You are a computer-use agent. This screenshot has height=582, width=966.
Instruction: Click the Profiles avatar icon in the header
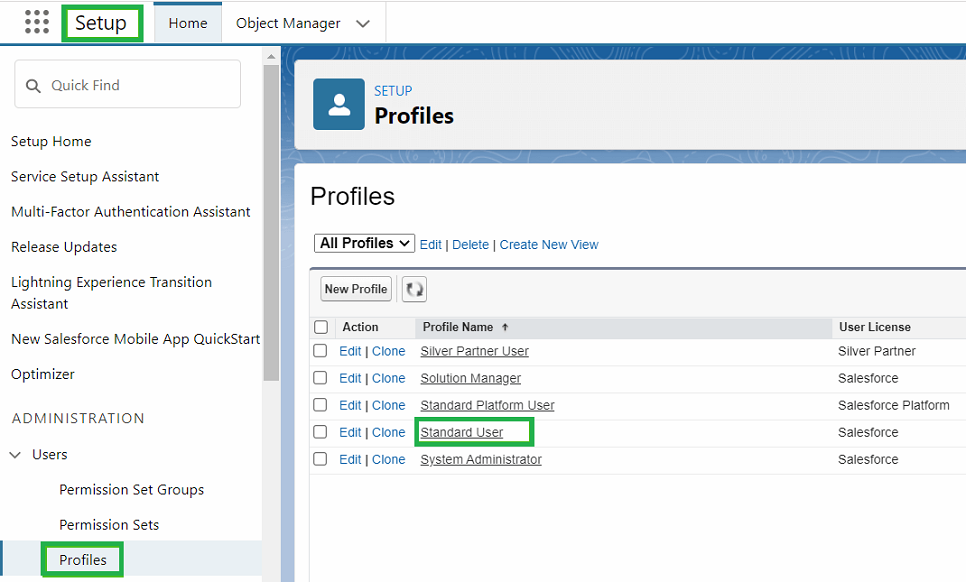point(338,103)
